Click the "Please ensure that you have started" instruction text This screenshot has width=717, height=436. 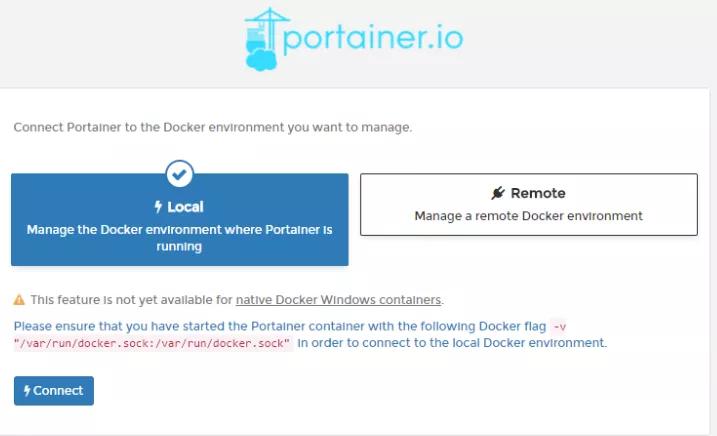pyautogui.click(x=280, y=326)
